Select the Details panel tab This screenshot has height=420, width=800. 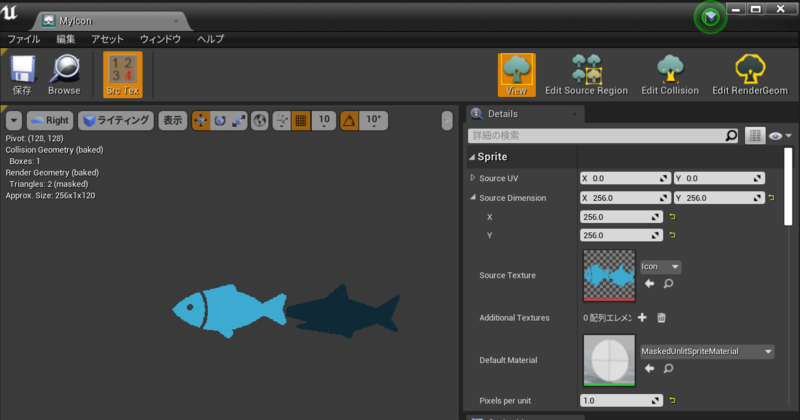[x=526, y=114]
